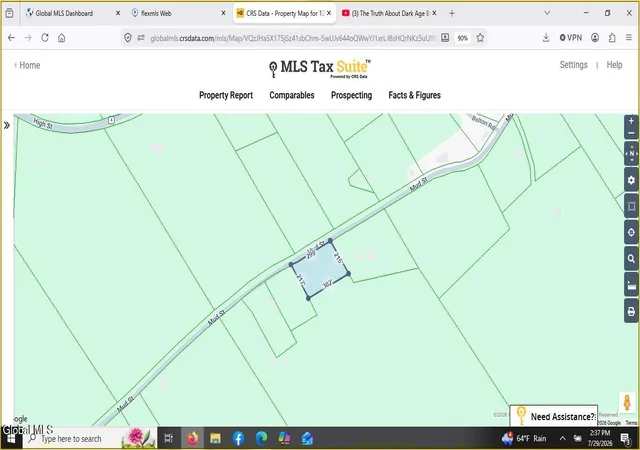Open the tracking protection shield icon
Screen dimensions: 640x450
(x=128, y=38)
